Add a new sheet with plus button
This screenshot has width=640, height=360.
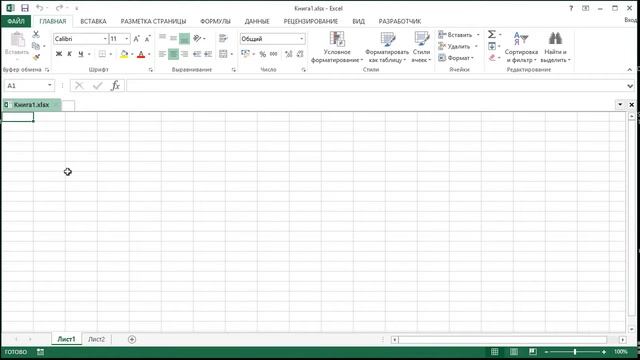pyautogui.click(x=132, y=339)
